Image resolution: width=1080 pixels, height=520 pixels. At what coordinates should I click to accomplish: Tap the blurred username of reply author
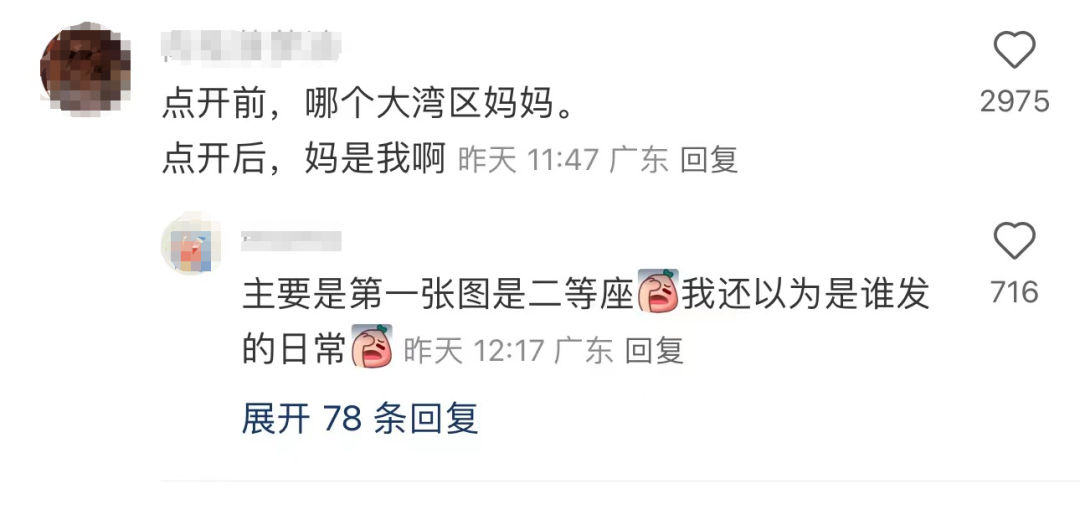291,241
